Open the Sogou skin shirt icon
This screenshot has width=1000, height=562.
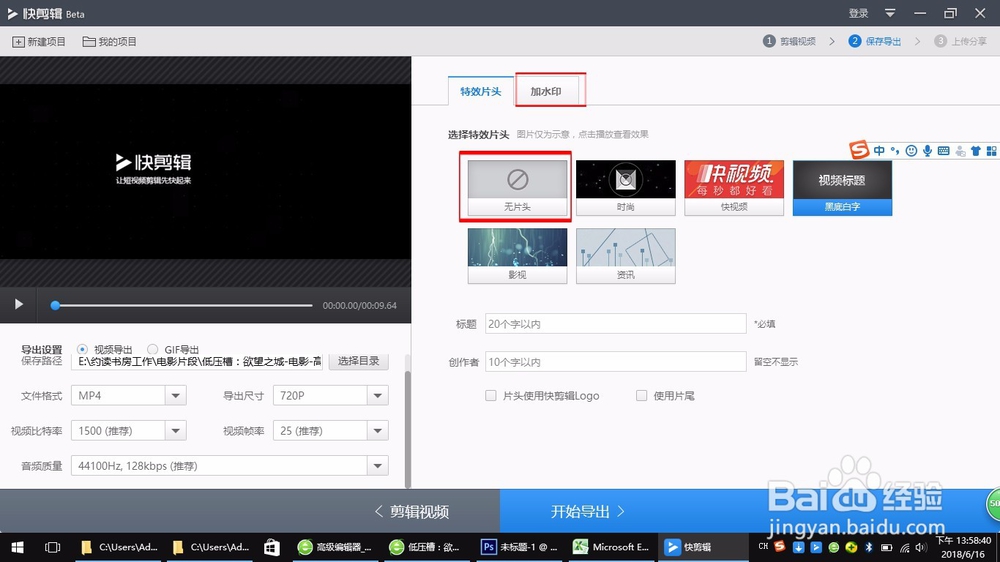click(x=976, y=151)
